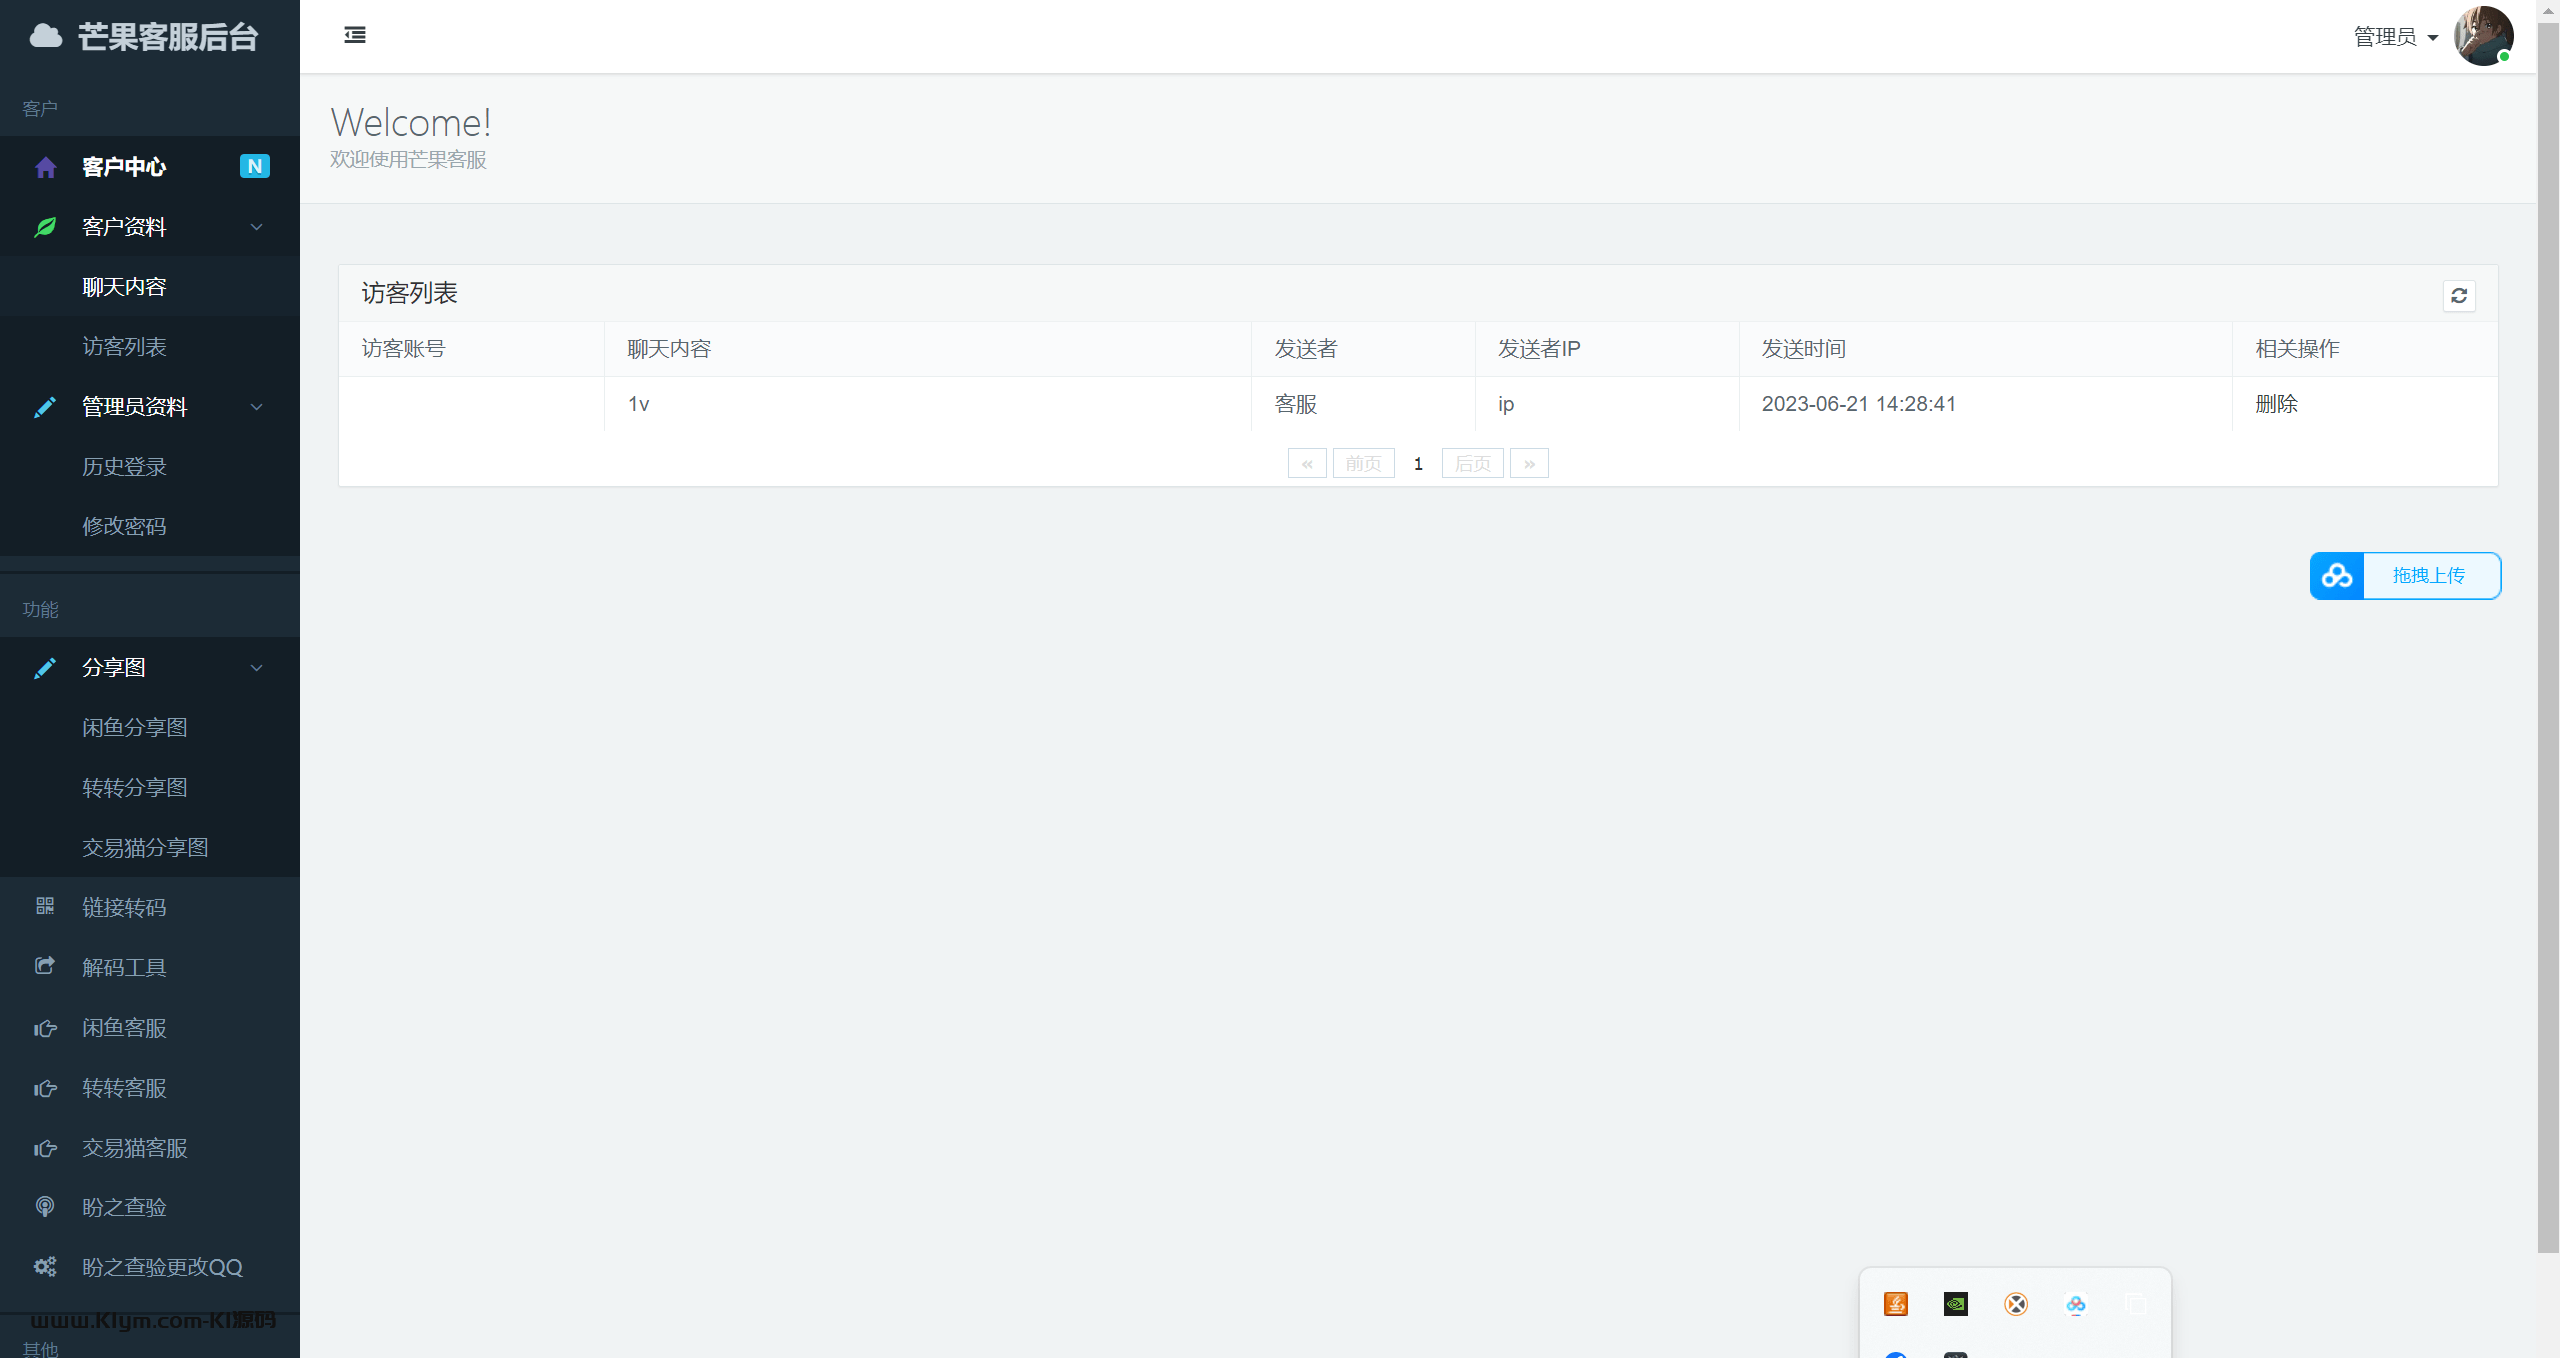The image size is (2560, 1358).
Task: Collapse the 分享图 submenu
Action: tap(257, 668)
